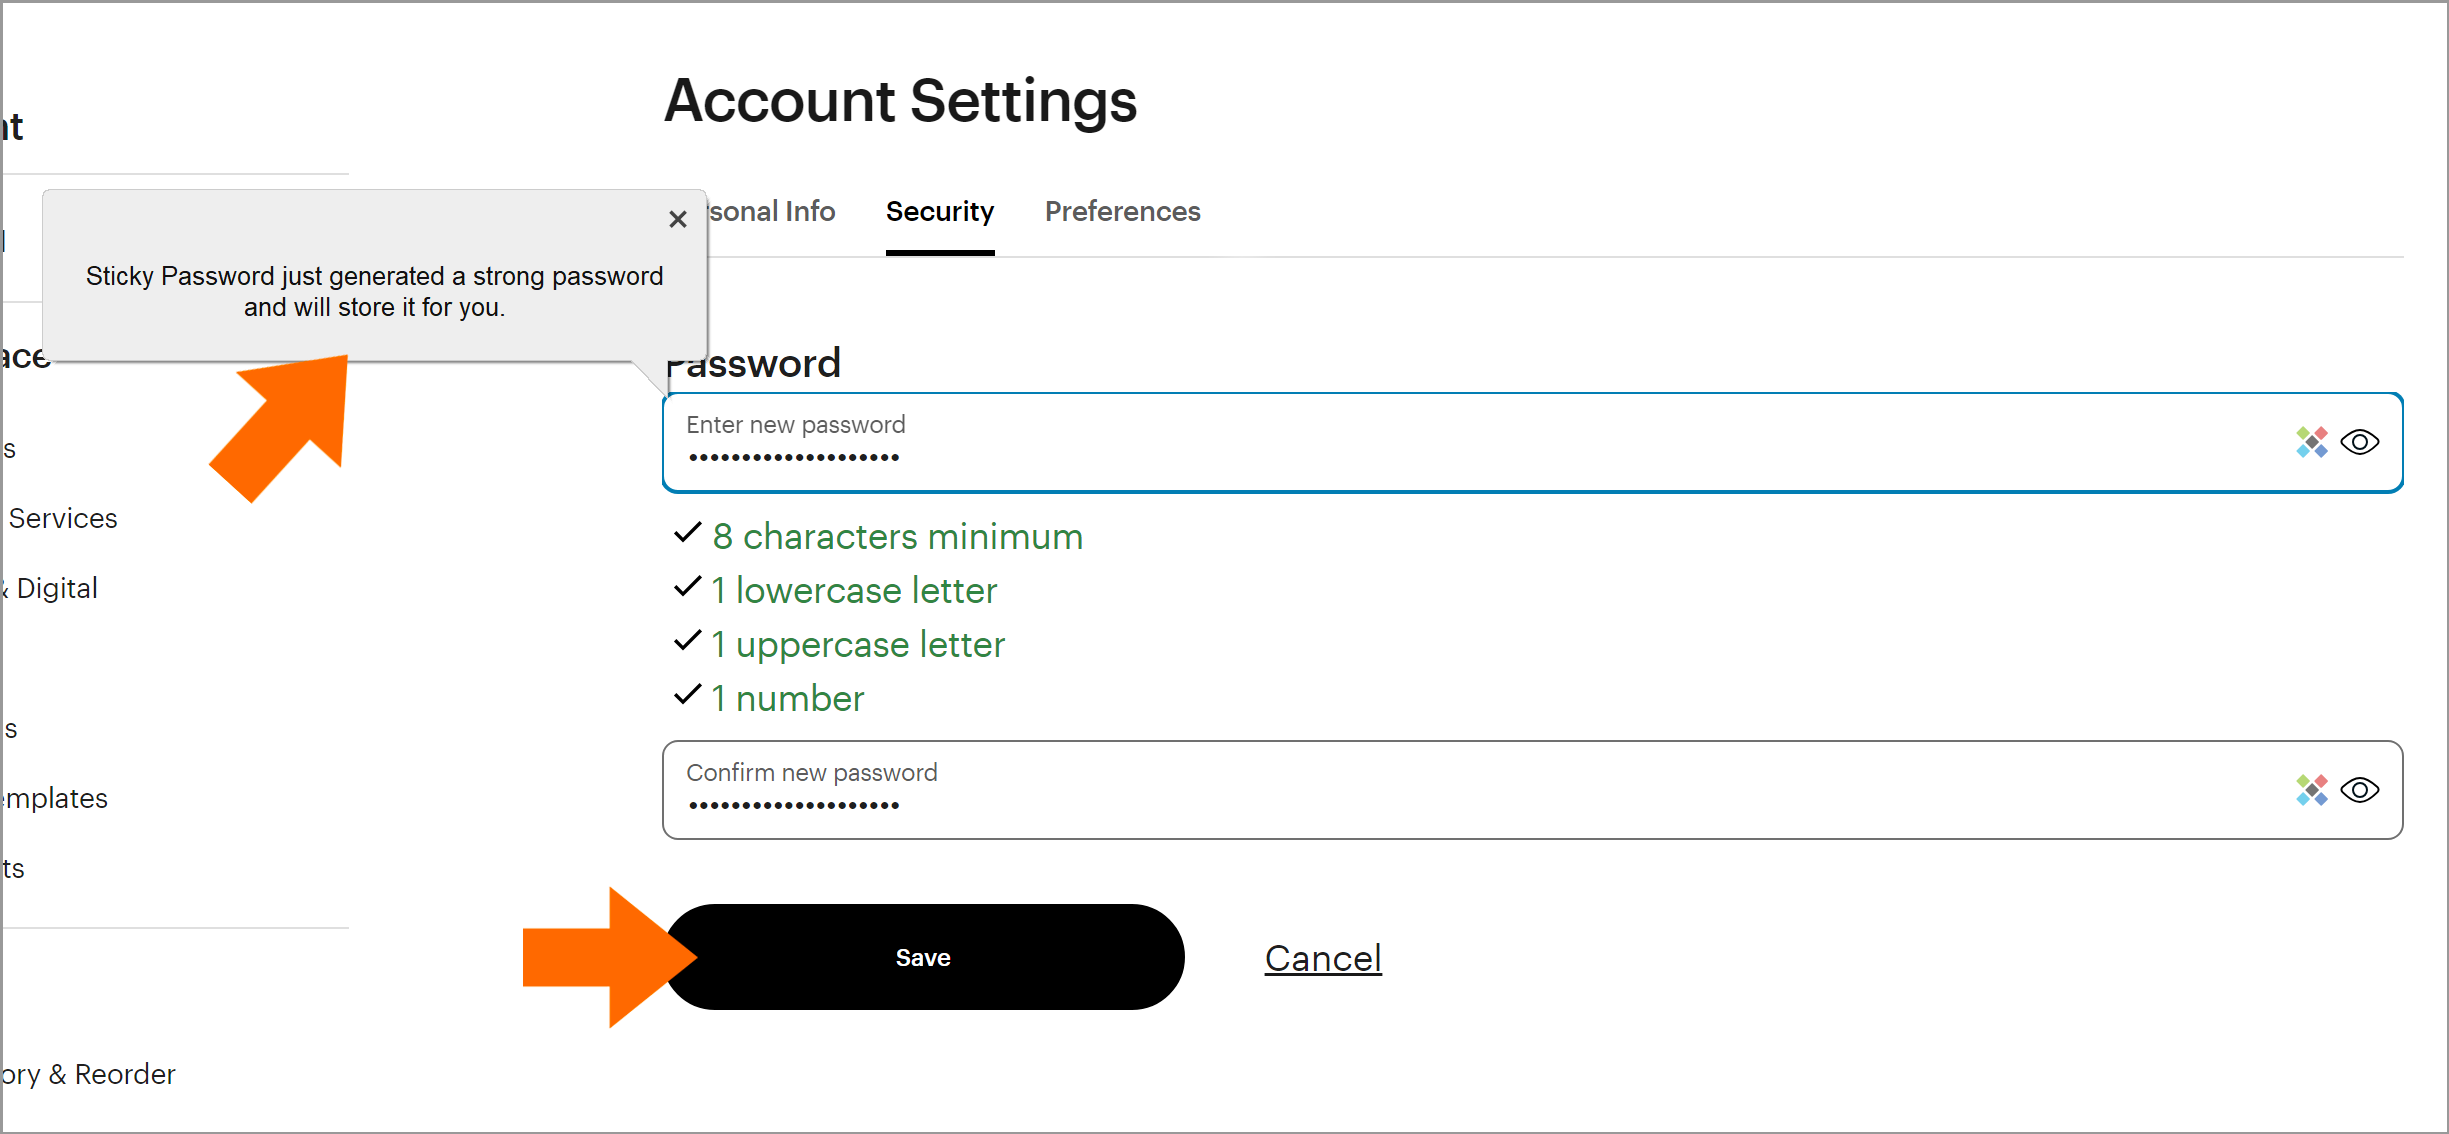Show the confirm password with eye icon
2449x1134 pixels.
2360,790
